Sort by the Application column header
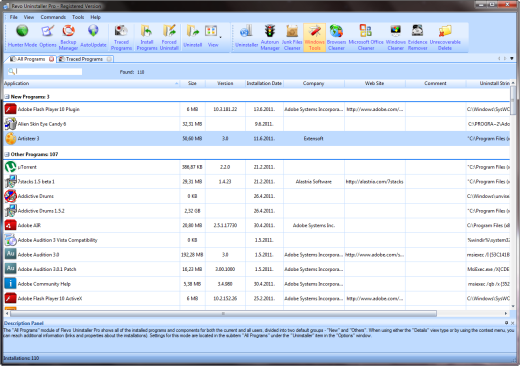Image resolution: width=520 pixels, height=366 pixels. (91, 83)
